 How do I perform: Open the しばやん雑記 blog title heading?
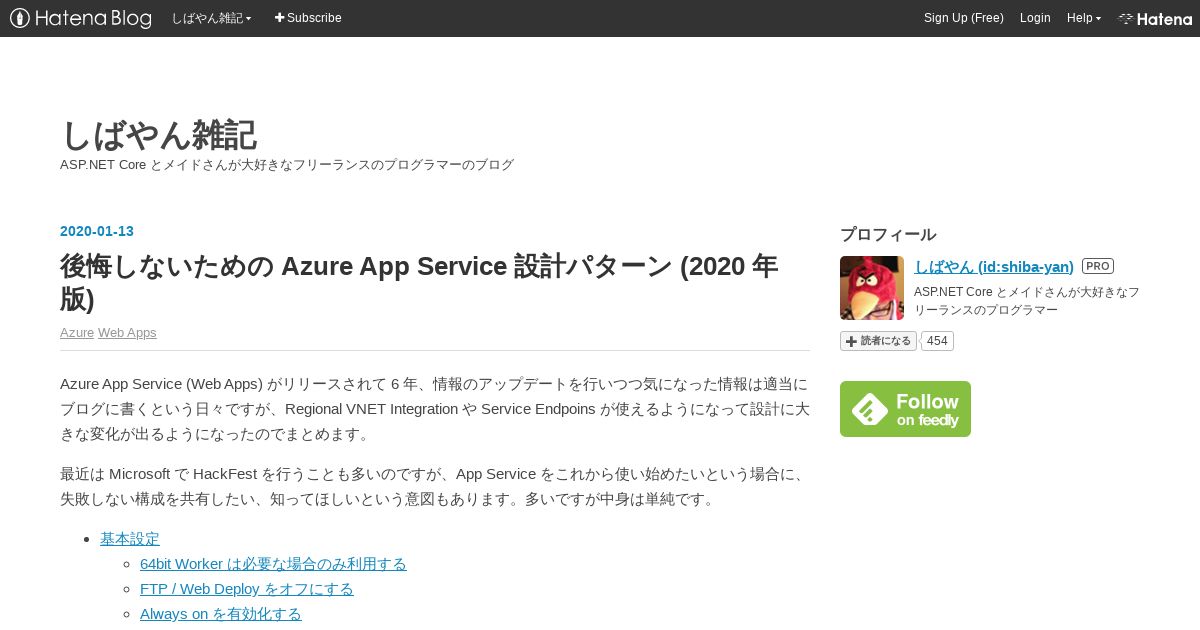tap(158, 135)
